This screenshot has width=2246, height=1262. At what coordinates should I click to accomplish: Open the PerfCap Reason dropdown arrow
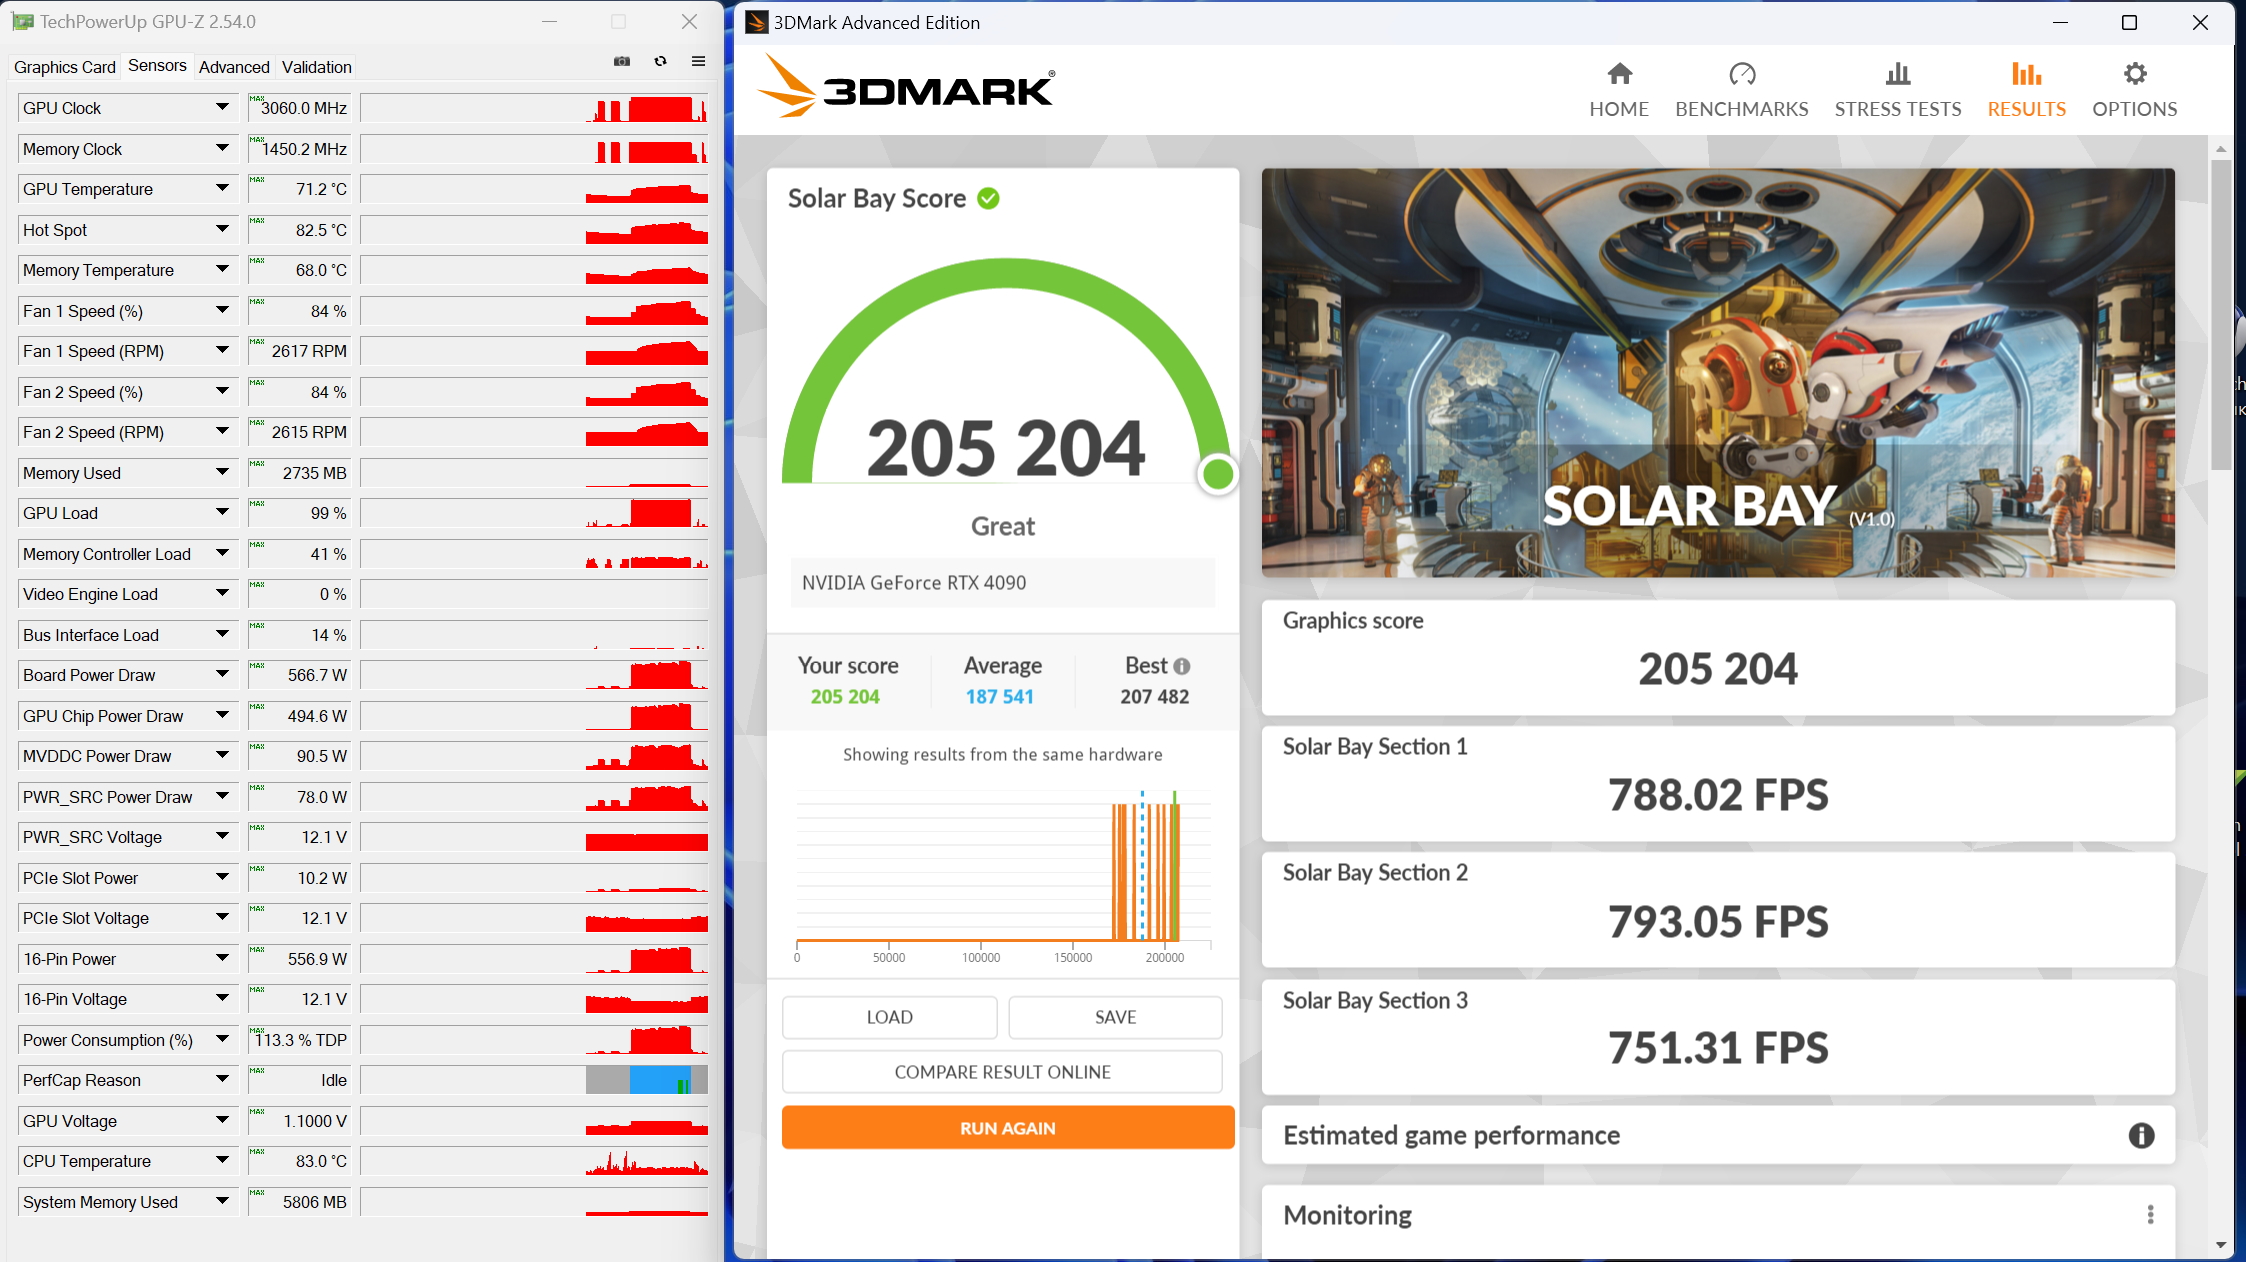[x=222, y=1080]
